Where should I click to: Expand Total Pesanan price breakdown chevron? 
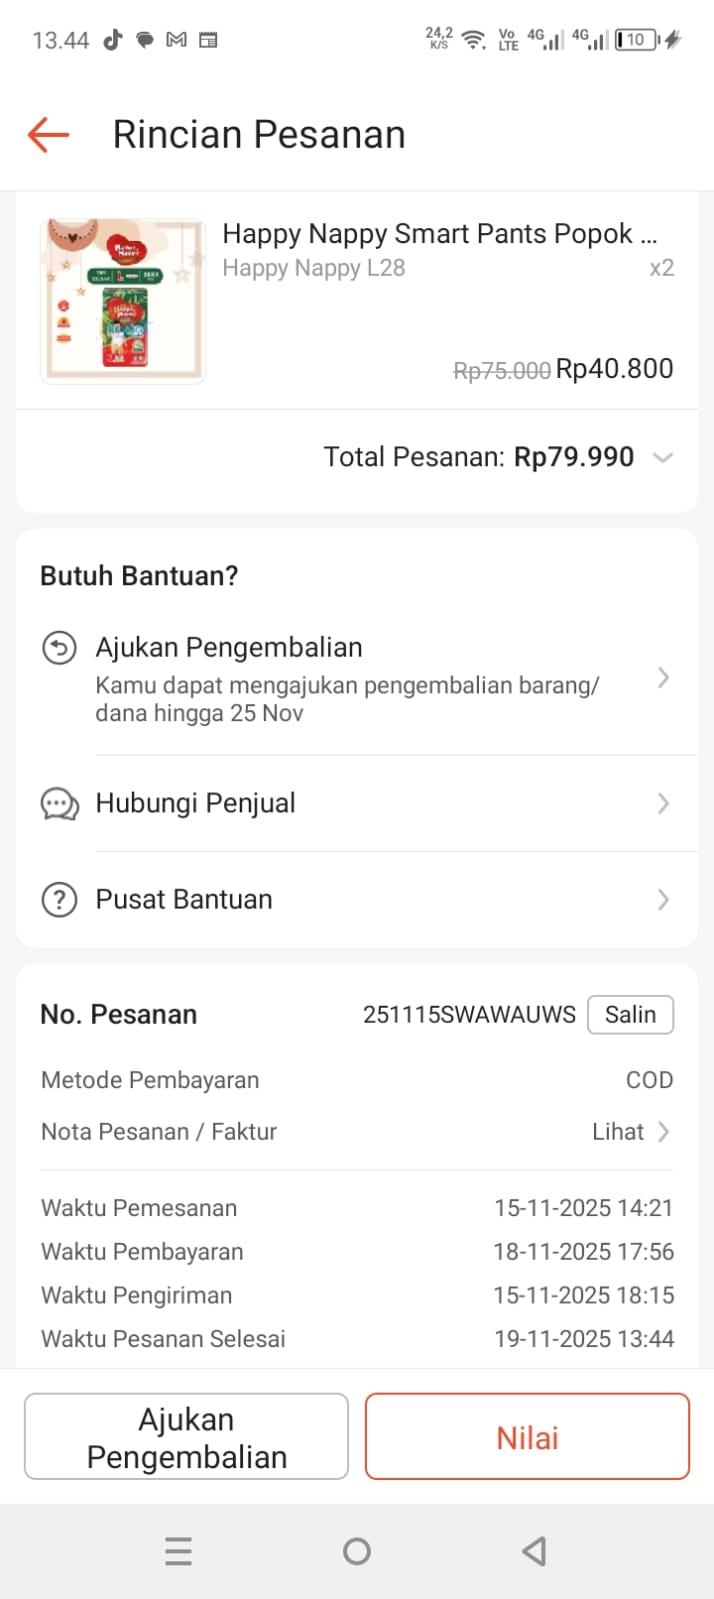[662, 458]
